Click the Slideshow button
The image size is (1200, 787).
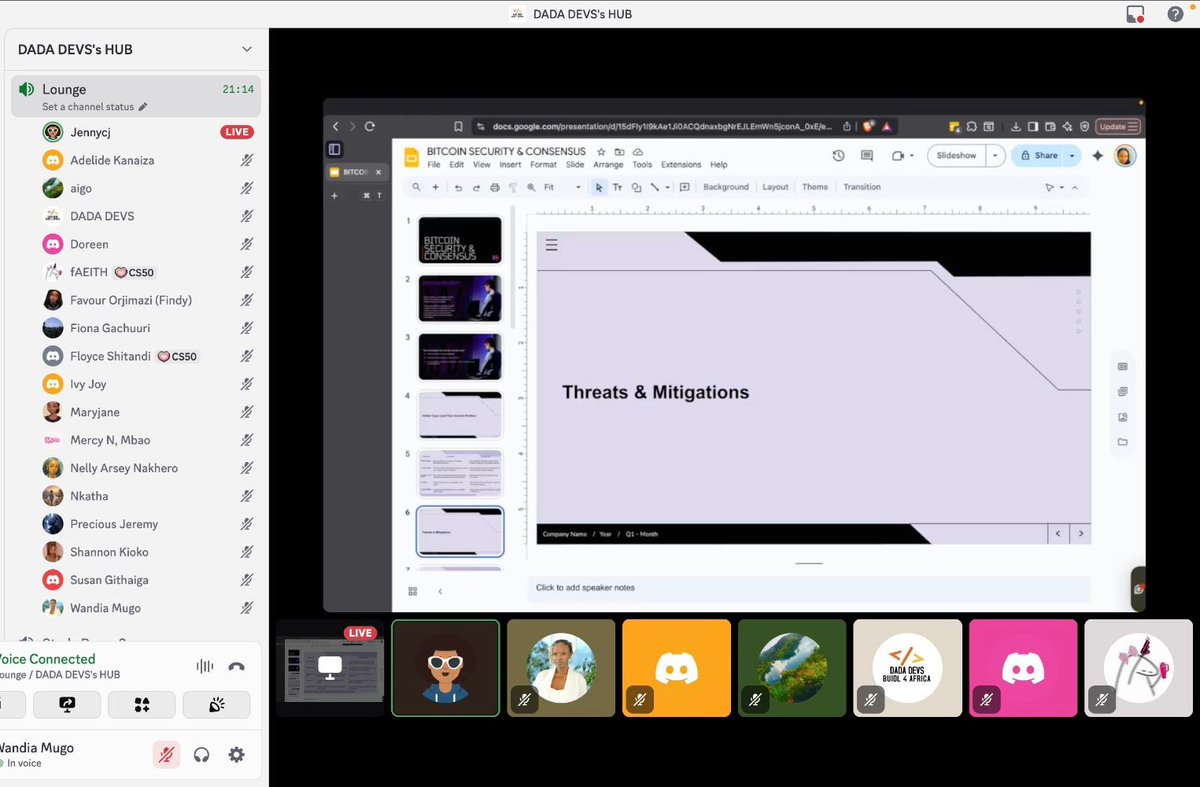point(957,156)
